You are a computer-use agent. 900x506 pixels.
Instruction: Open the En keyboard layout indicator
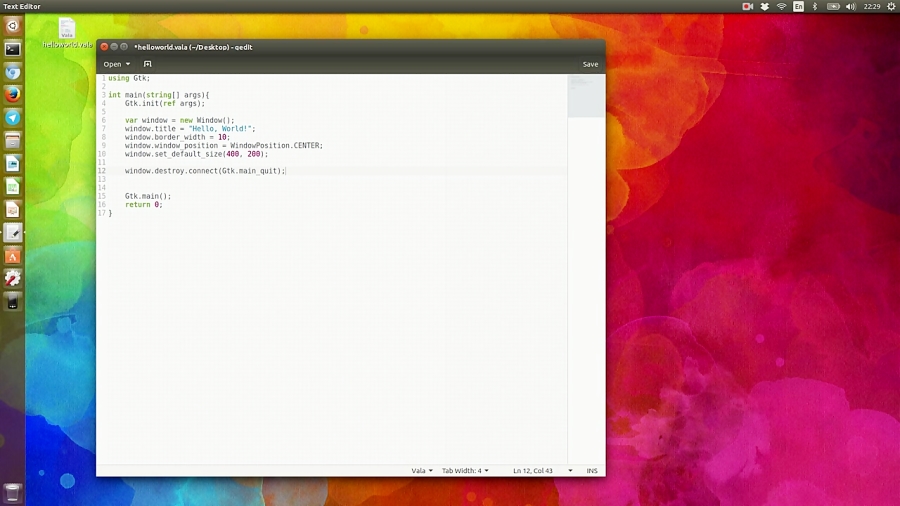tap(798, 6)
